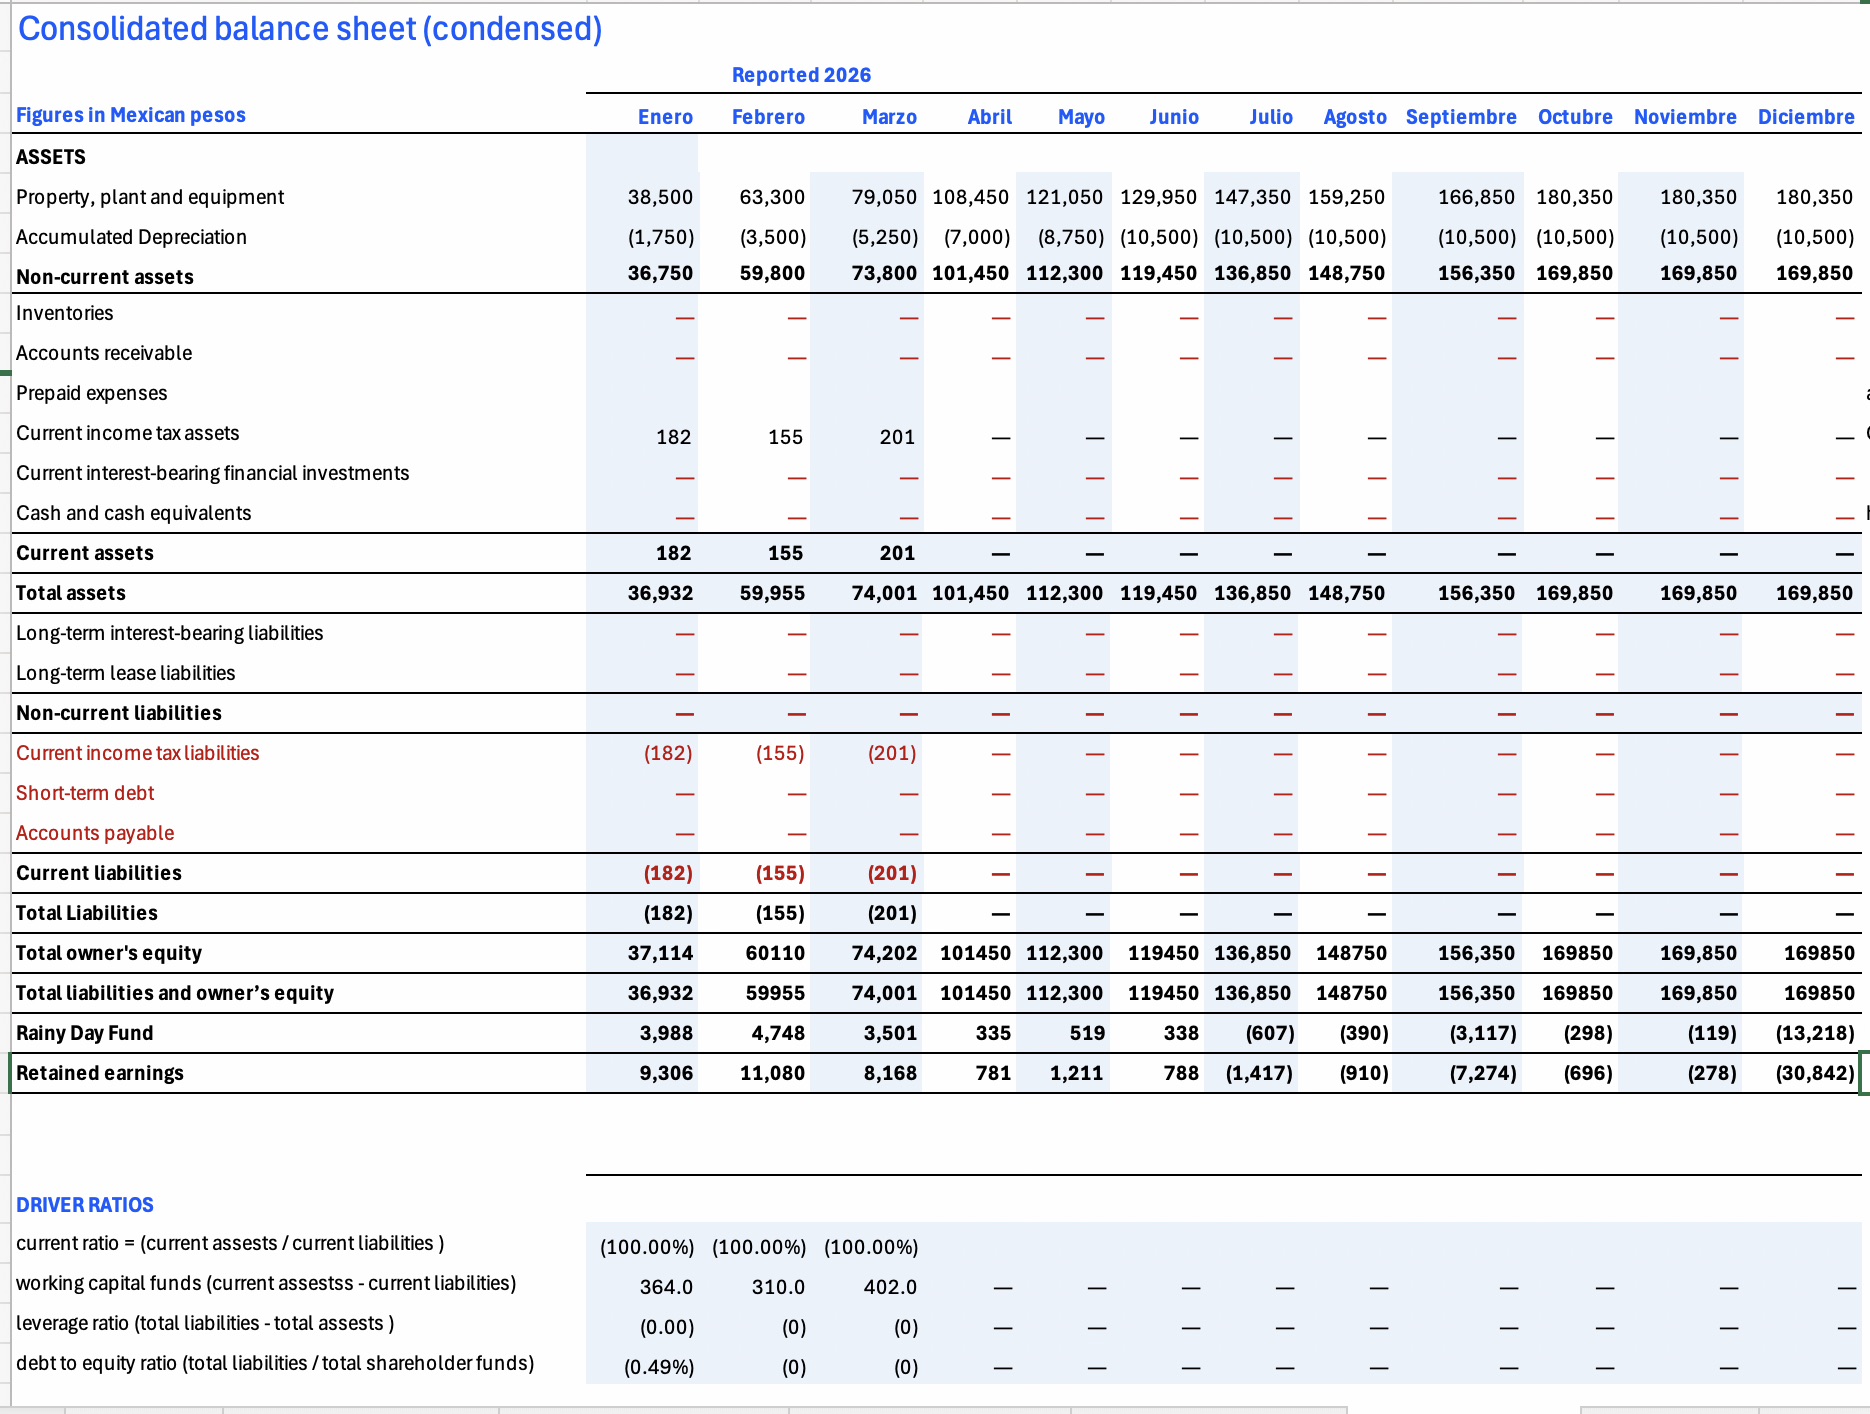Select the current ratio formula label
The height and width of the screenshot is (1414, 1870).
(x=230, y=1243)
